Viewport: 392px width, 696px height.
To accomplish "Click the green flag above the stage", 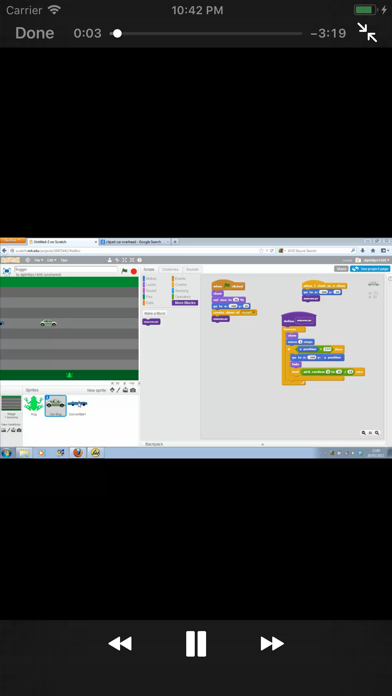I will pos(124,271).
